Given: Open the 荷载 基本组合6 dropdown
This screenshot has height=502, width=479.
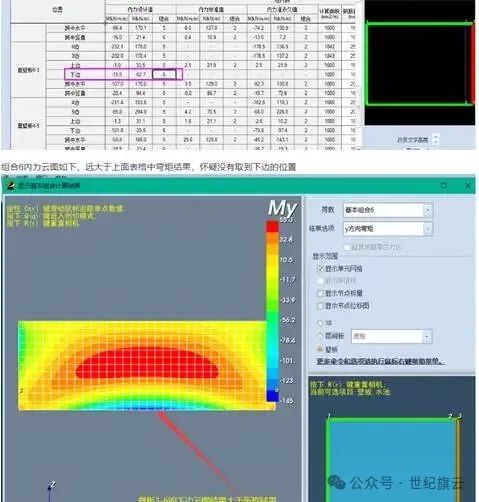Looking at the screenshot, I should tap(388, 210).
